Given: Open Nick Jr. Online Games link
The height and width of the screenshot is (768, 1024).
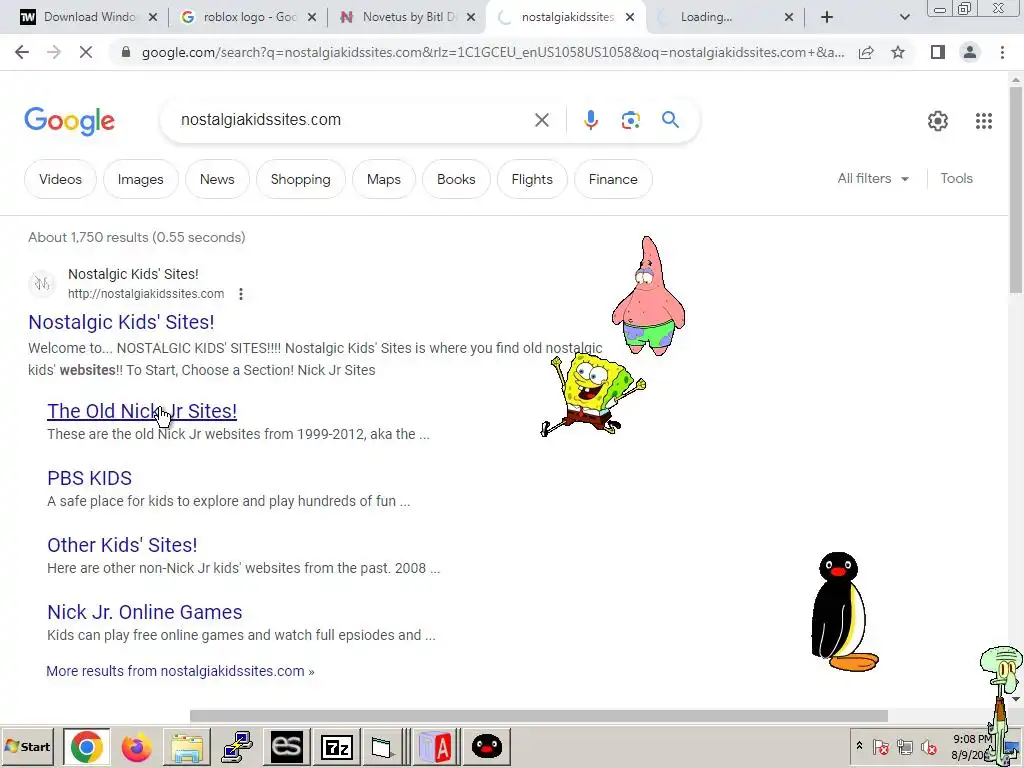Looking at the screenshot, I should [x=144, y=612].
